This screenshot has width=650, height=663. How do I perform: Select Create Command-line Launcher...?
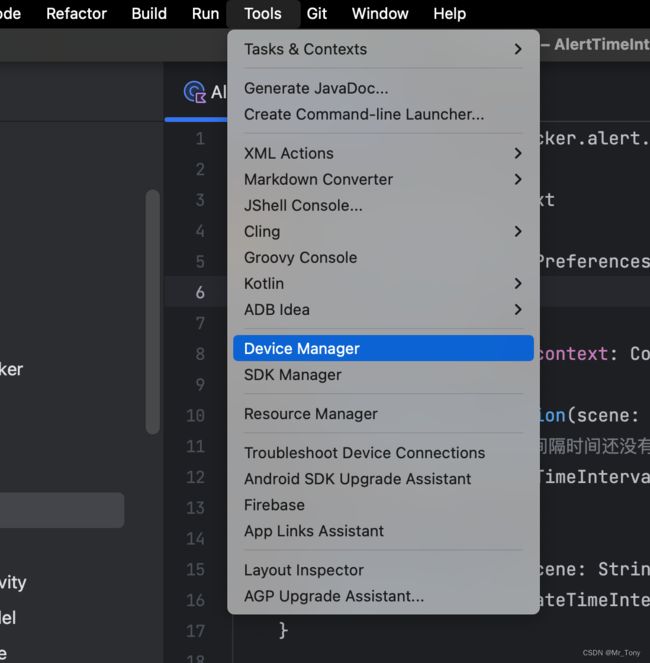pos(383,114)
